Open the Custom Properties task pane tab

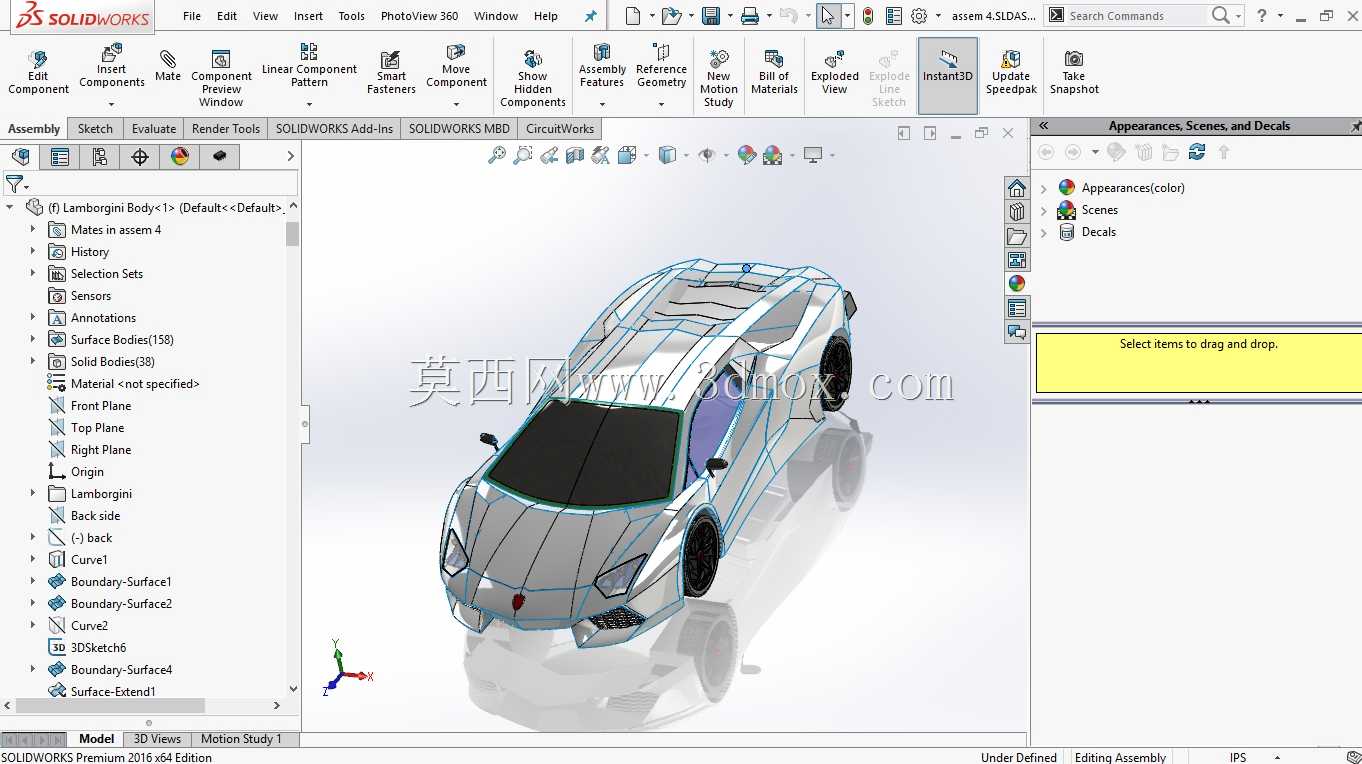(x=1017, y=308)
